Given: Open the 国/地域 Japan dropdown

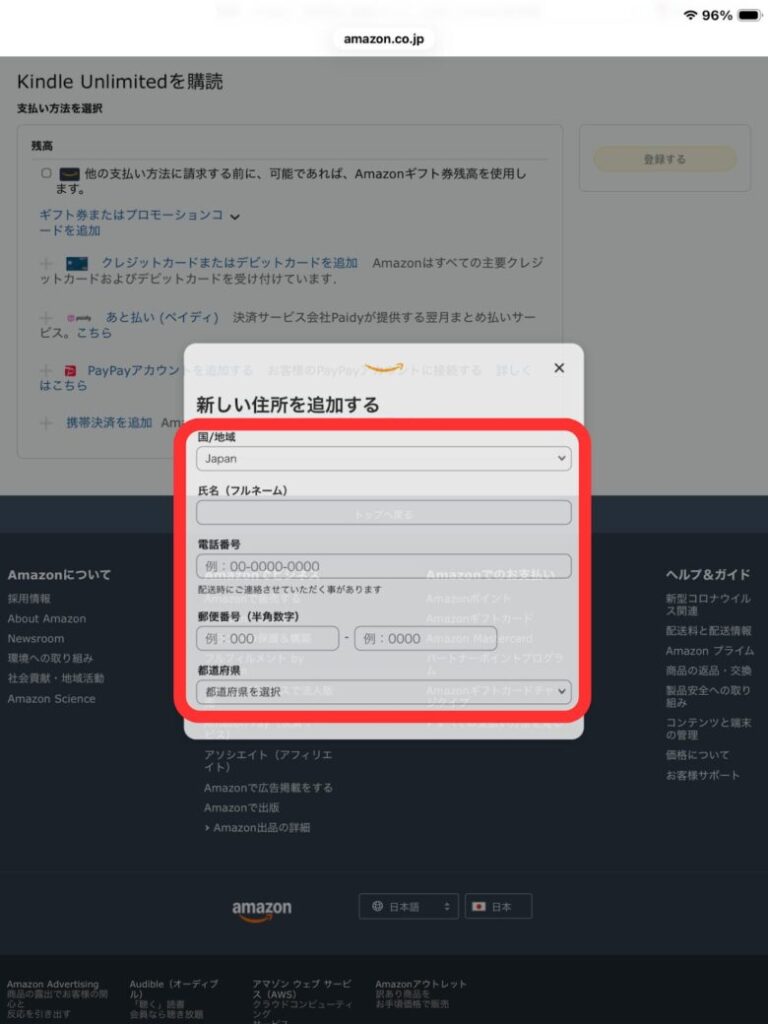Looking at the screenshot, I should [x=383, y=459].
